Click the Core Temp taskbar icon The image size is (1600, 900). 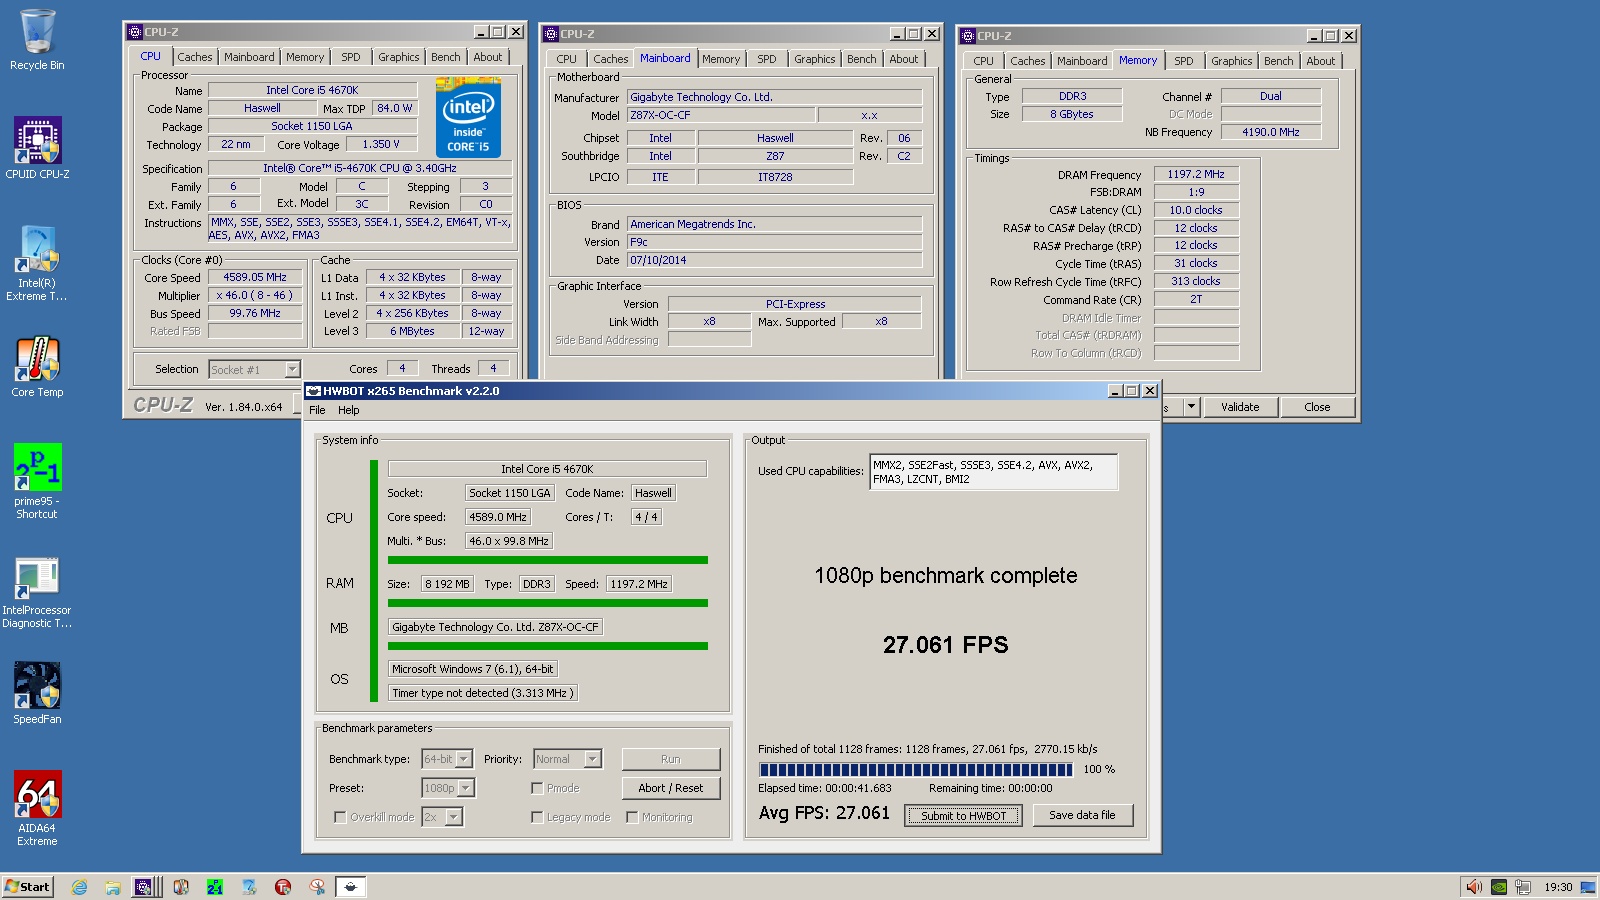click(181, 887)
